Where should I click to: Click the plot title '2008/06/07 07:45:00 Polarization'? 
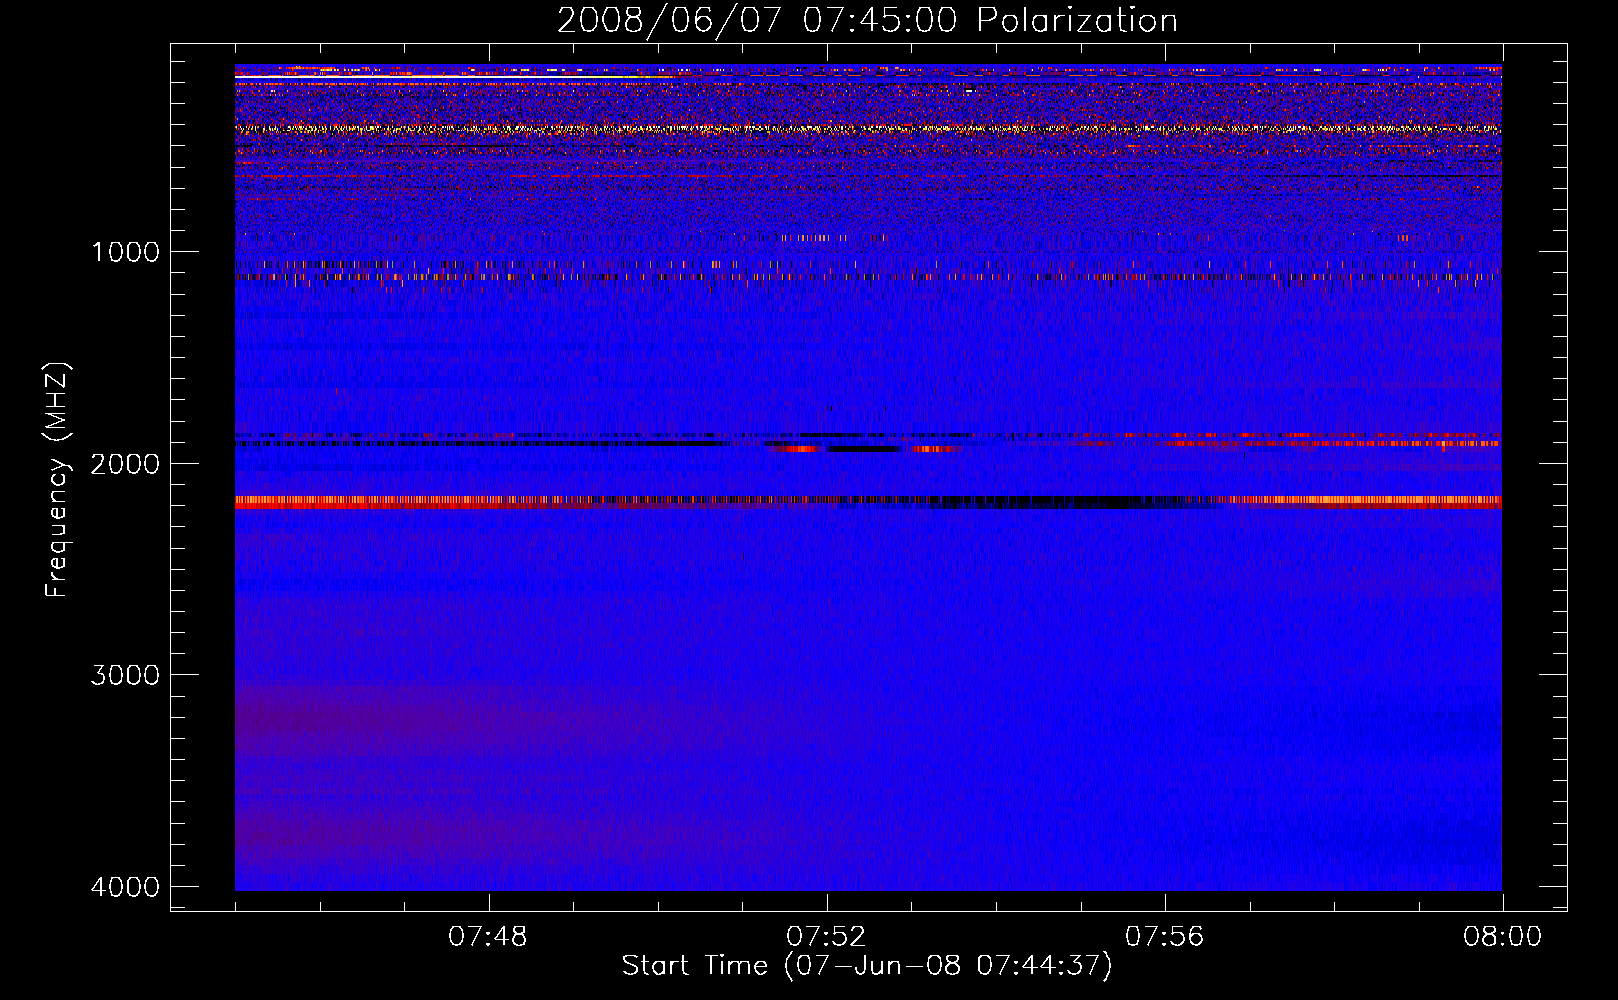click(867, 20)
